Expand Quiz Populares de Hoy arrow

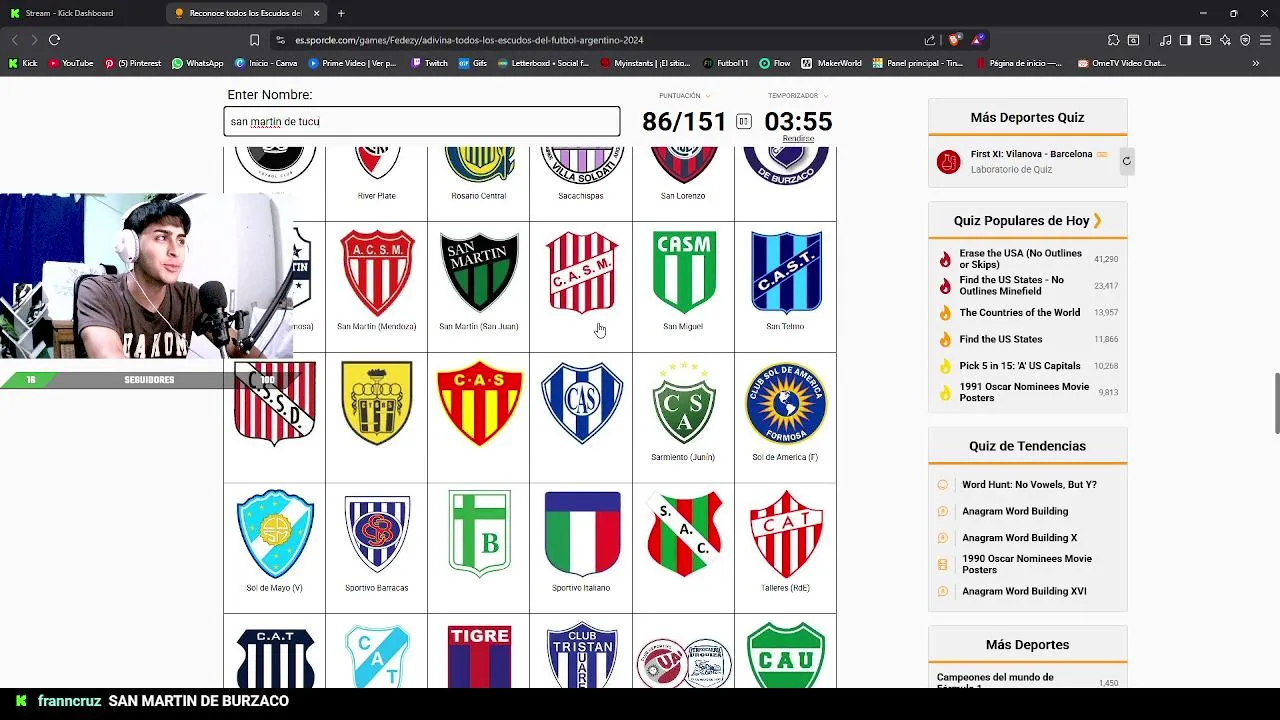pyautogui.click(x=1097, y=220)
